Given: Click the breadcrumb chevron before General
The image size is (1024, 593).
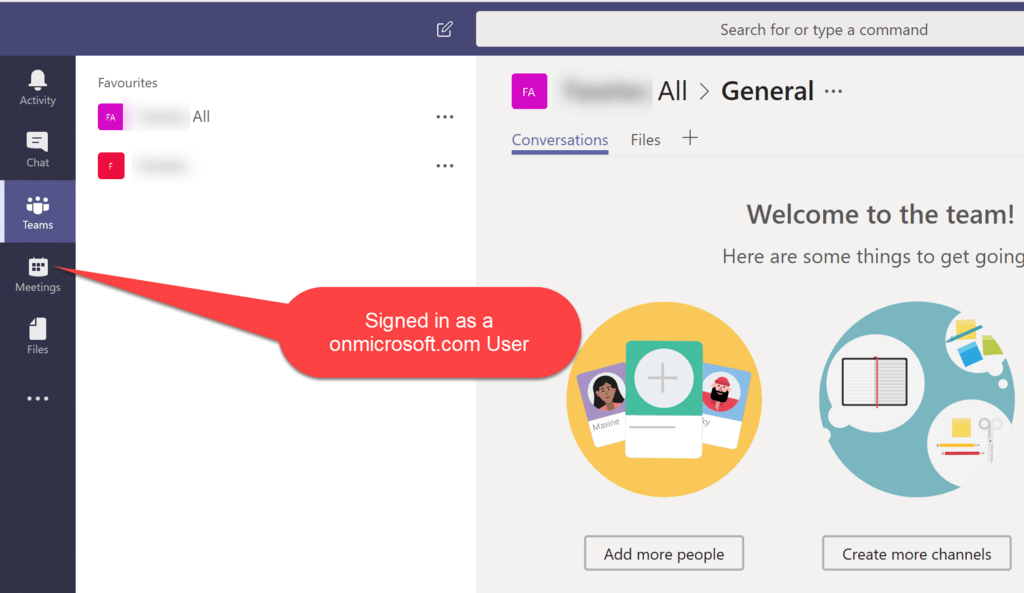Looking at the screenshot, I should coord(704,91).
